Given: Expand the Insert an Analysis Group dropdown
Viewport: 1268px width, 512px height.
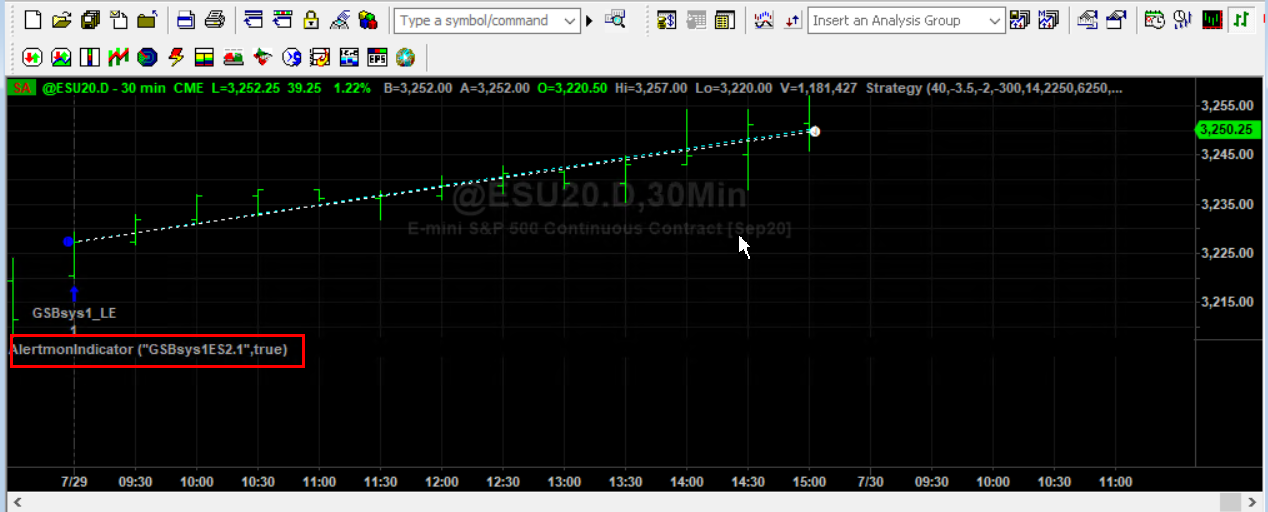Looking at the screenshot, I should [994, 21].
